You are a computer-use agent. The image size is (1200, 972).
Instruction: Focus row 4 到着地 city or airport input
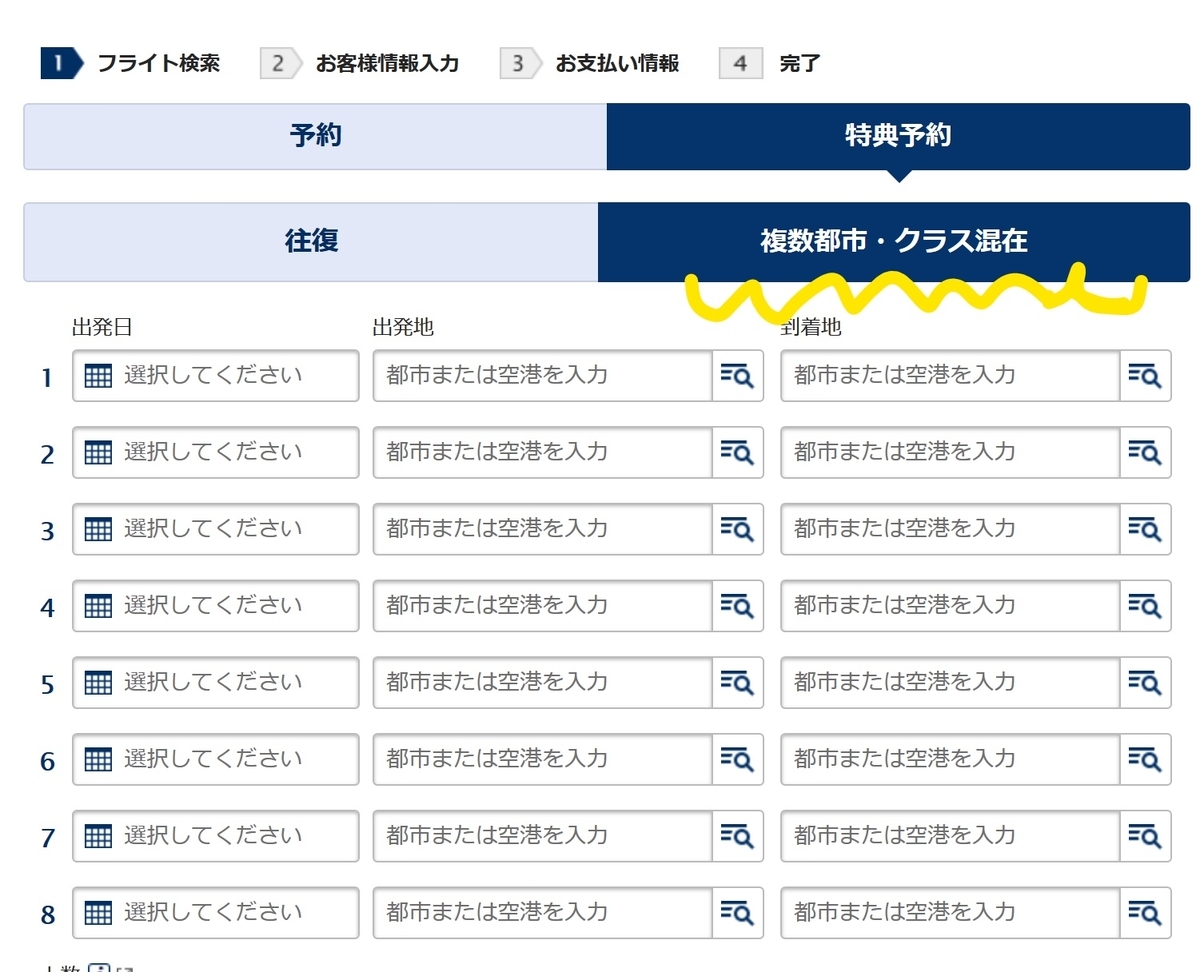point(949,605)
